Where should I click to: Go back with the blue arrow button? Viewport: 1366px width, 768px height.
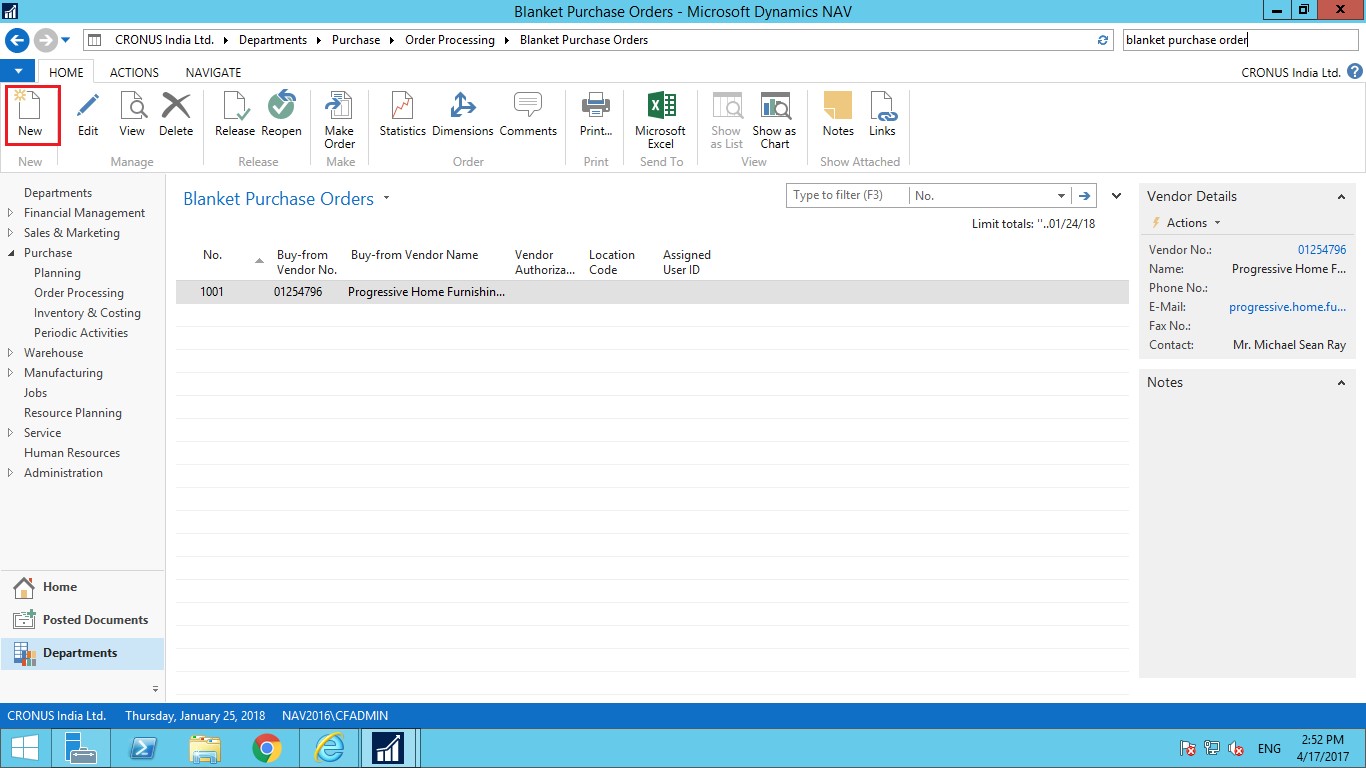tap(17, 40)
